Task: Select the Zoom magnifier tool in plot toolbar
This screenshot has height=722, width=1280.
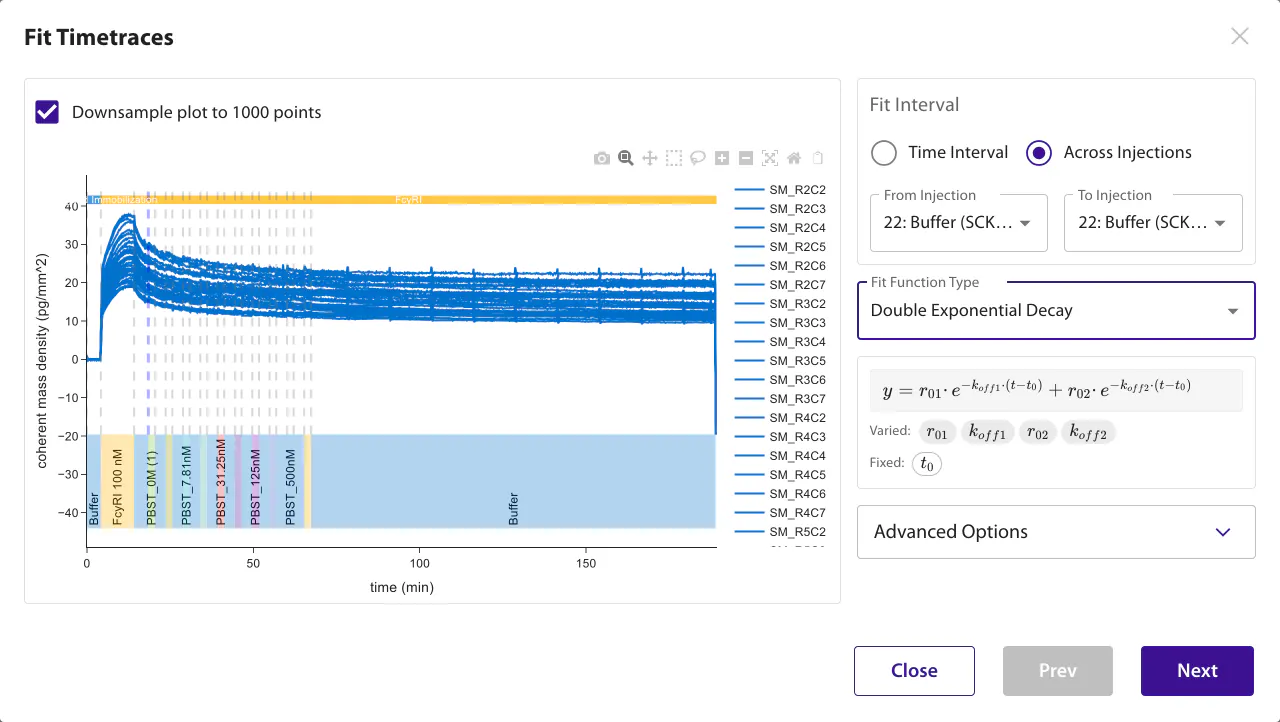Action: [625, 158]
